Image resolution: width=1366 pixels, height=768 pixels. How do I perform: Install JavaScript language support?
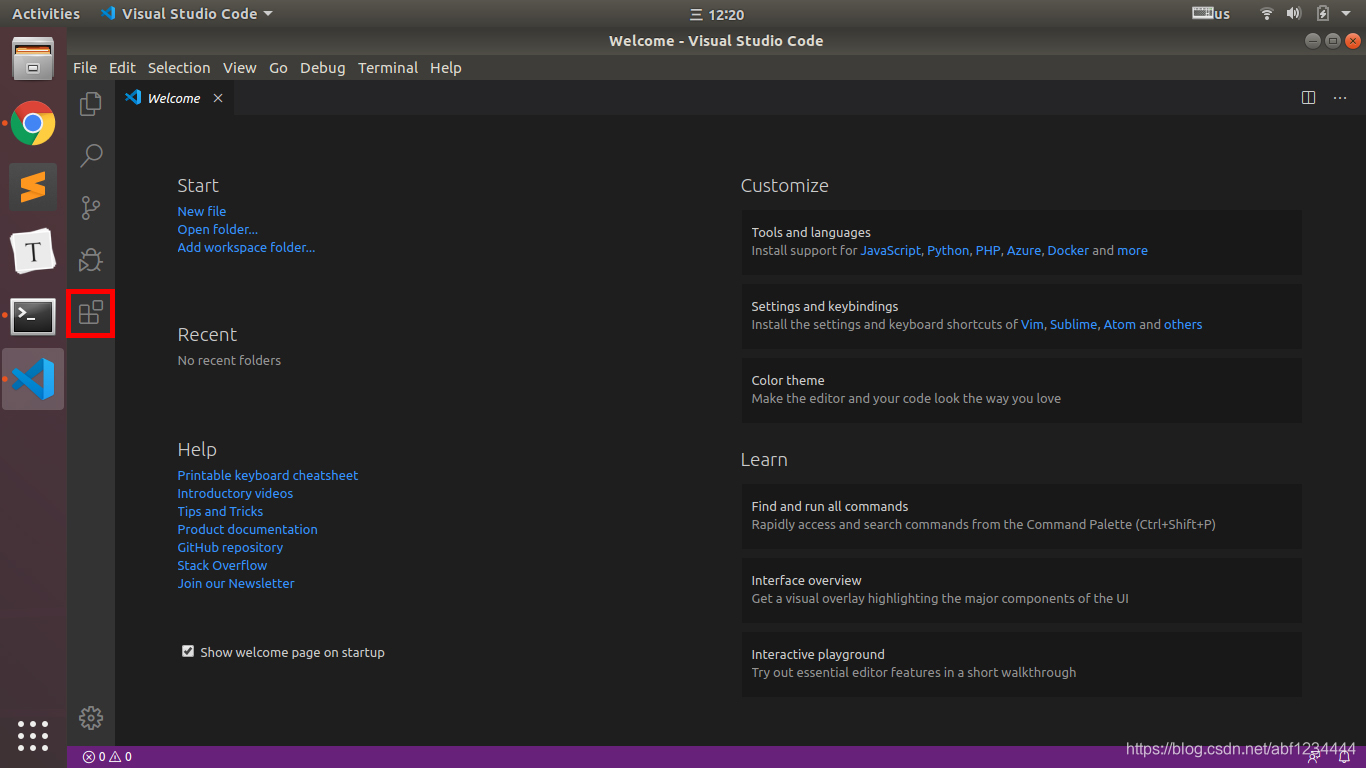pos(890,250)
